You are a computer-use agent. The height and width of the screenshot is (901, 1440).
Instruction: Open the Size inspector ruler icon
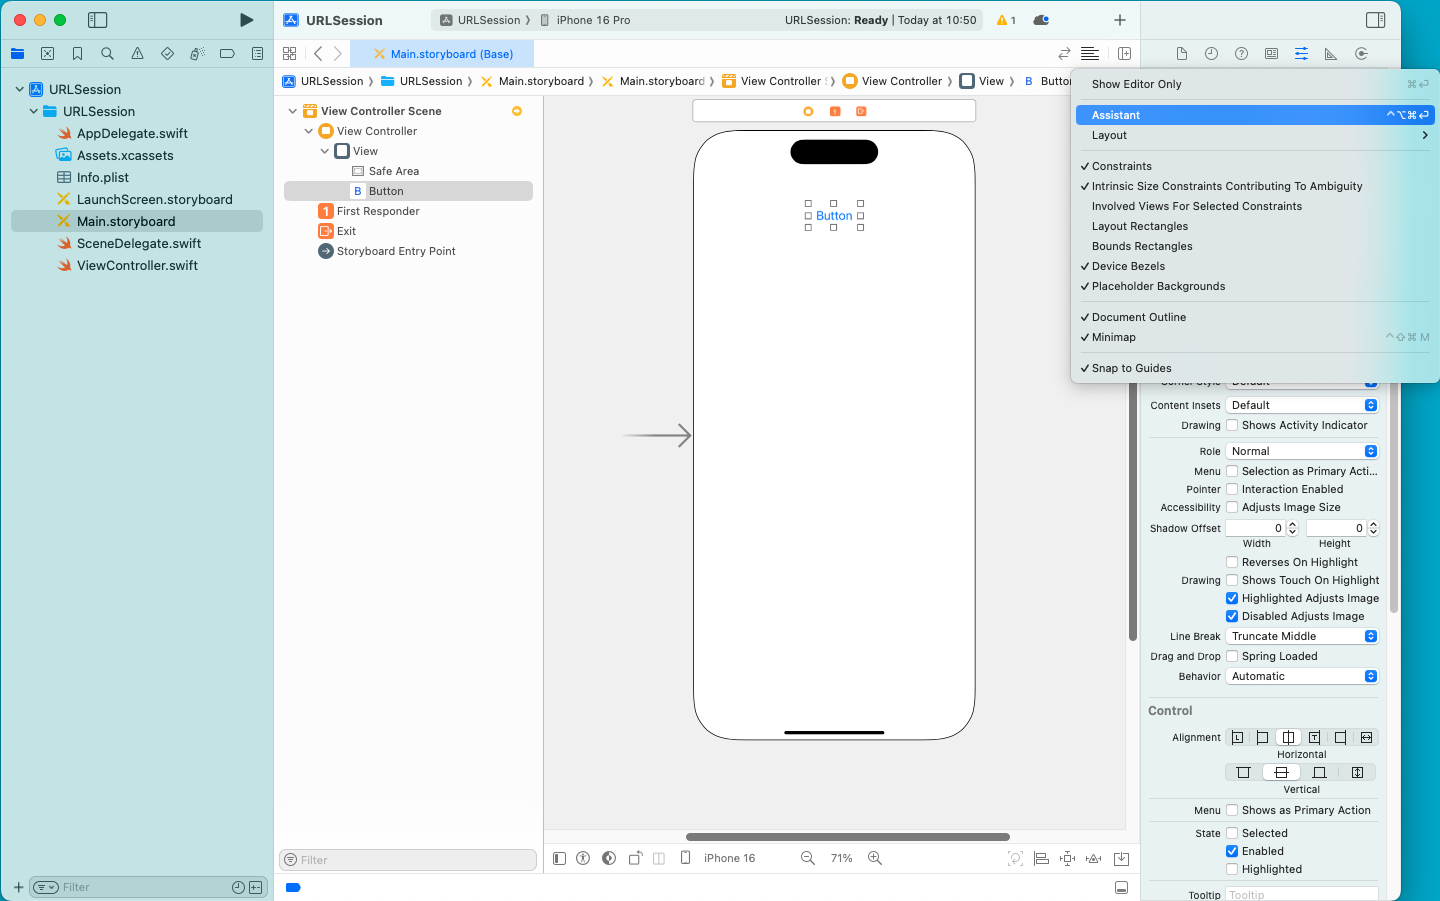point(1331,54)
